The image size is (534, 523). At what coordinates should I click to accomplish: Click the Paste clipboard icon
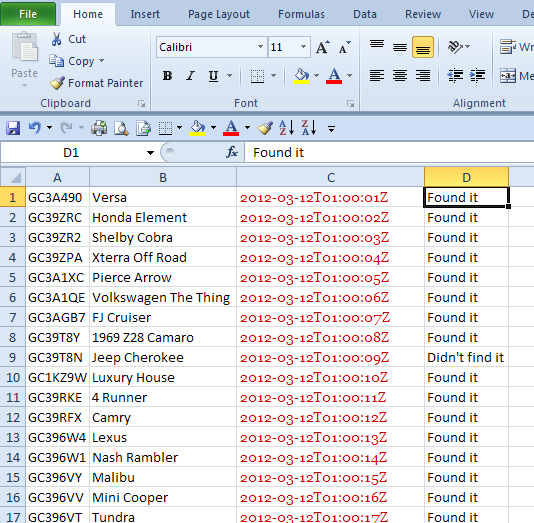(24, 47)
